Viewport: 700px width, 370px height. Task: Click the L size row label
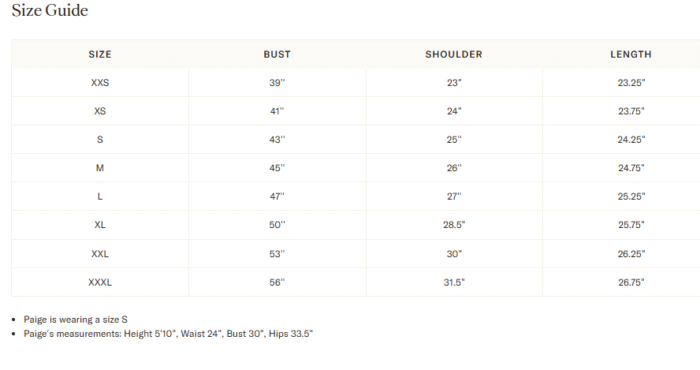tap(100, 196)
